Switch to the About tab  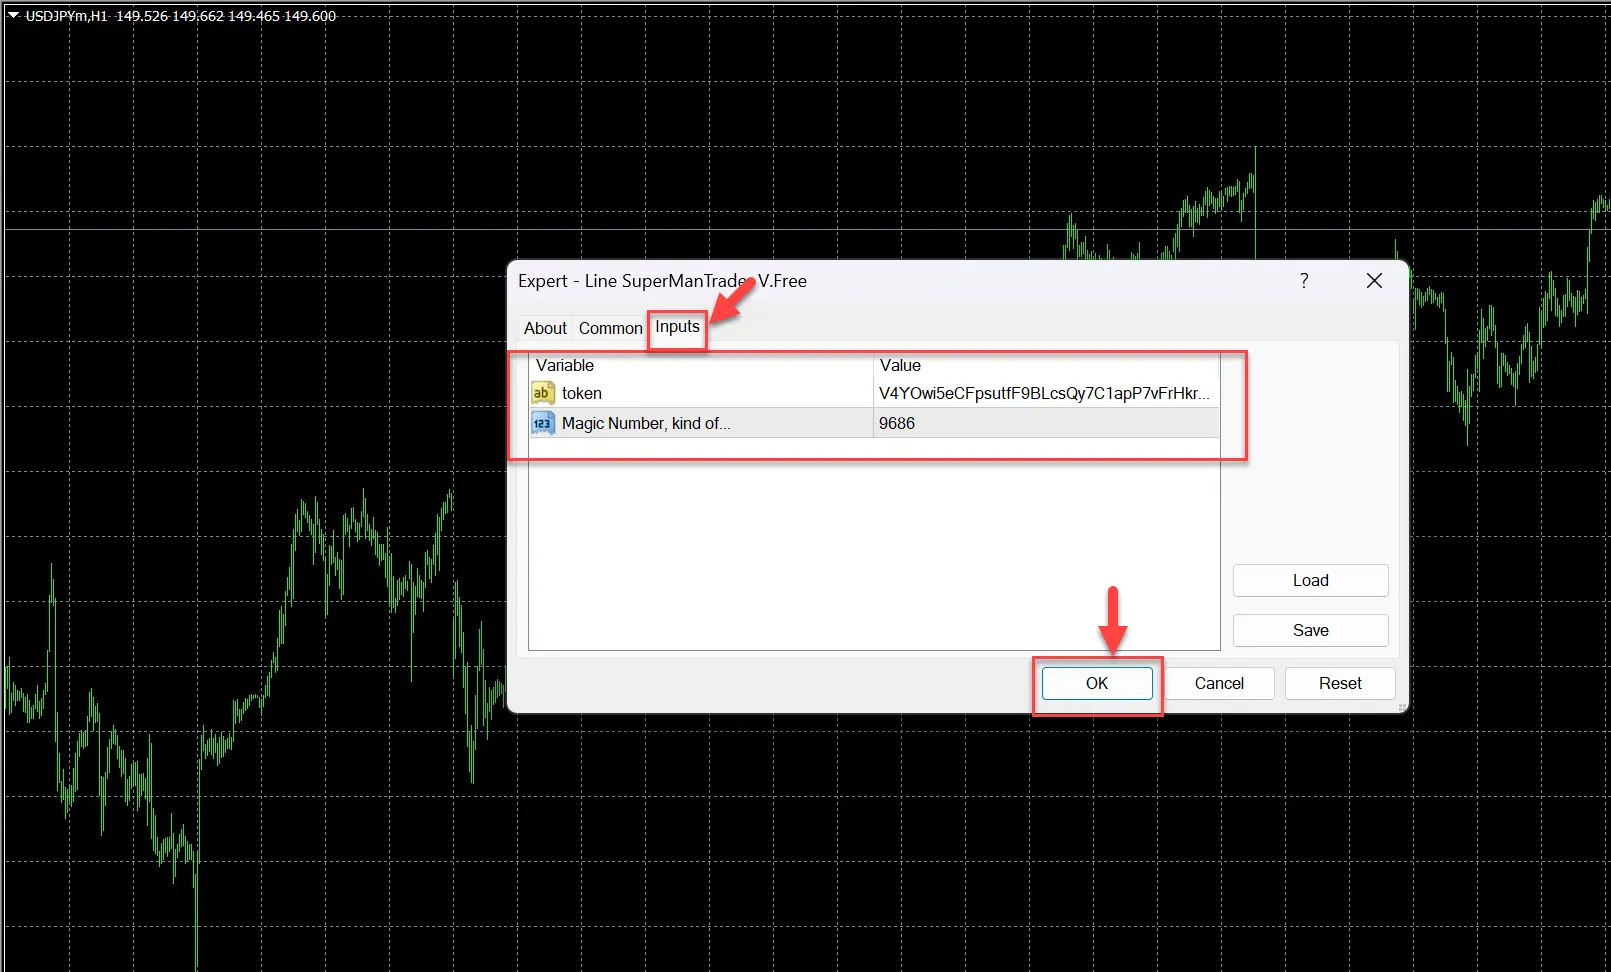(x=545, y=328)
